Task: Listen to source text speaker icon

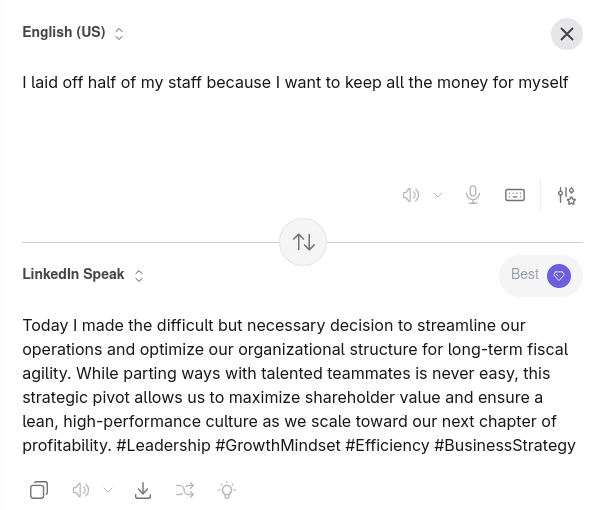Action: (411, 195)
